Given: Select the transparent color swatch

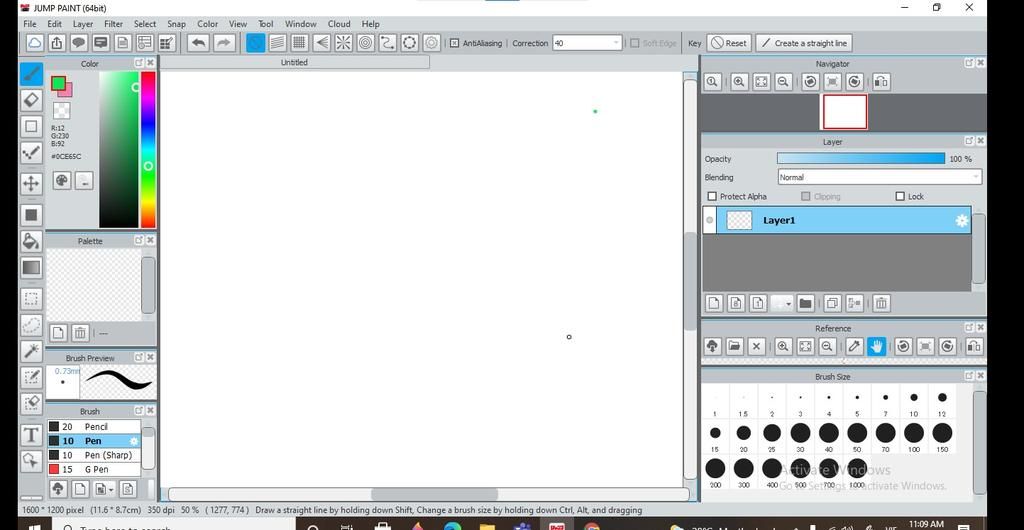Looking at the screenshot, I should click(x=61, y=110).
